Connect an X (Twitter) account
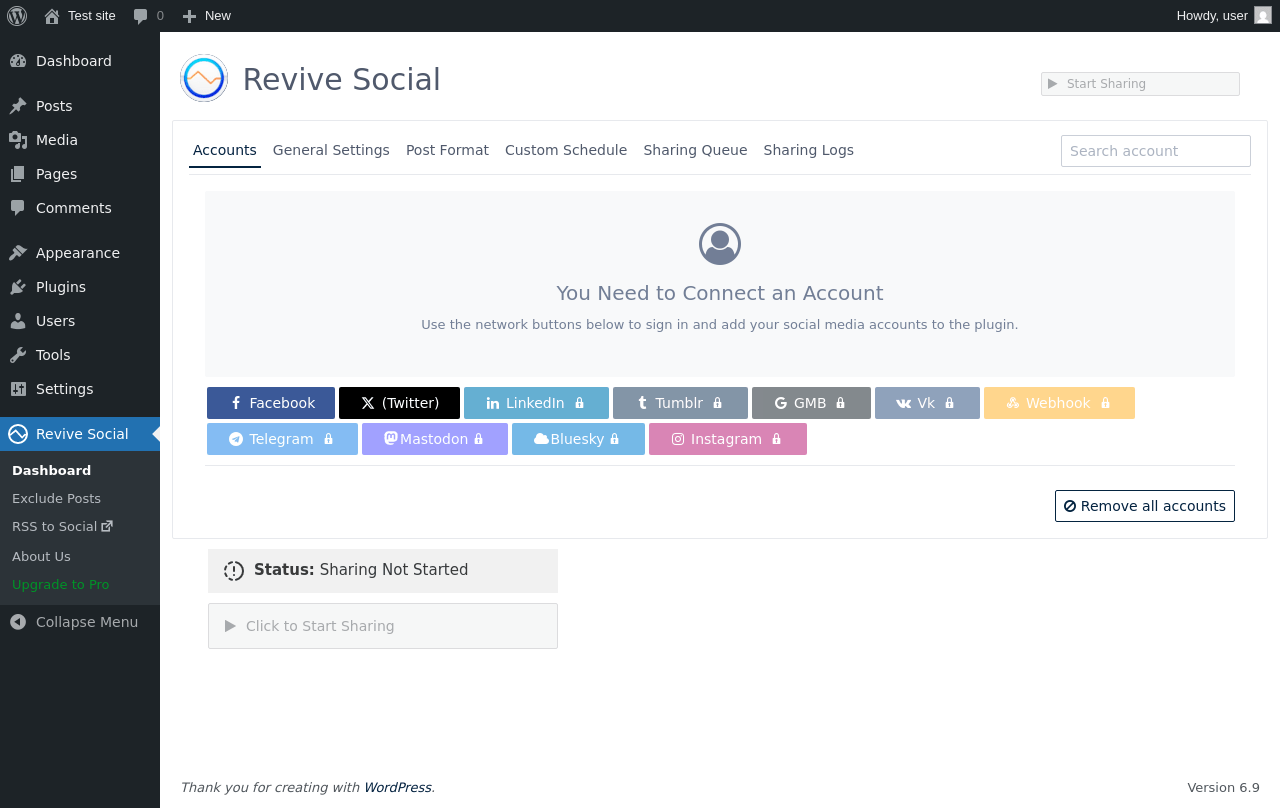This screenshot has height=808, width=1280. point(399,403)
